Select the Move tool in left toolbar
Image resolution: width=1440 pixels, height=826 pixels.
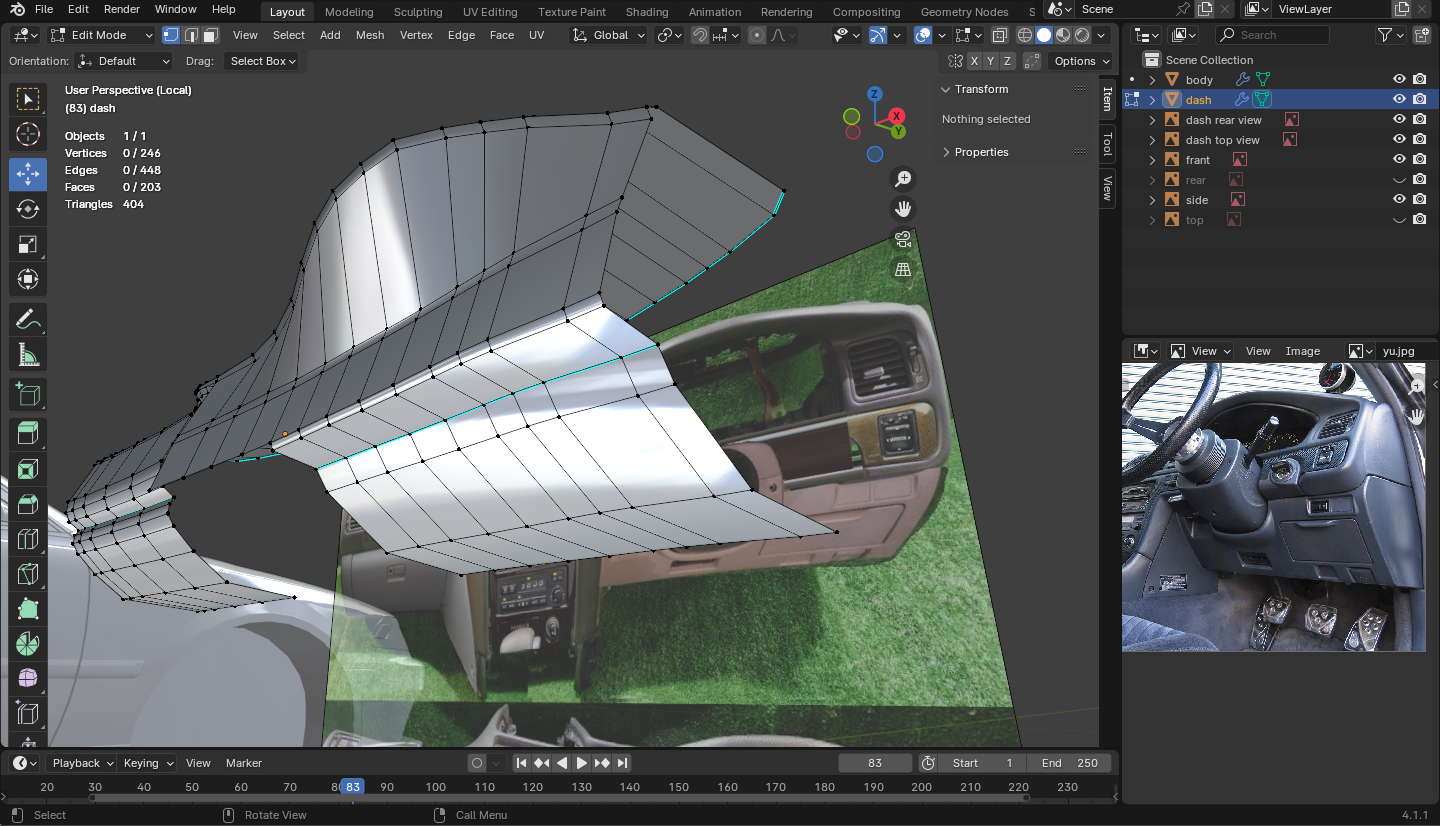coord(28,174)
